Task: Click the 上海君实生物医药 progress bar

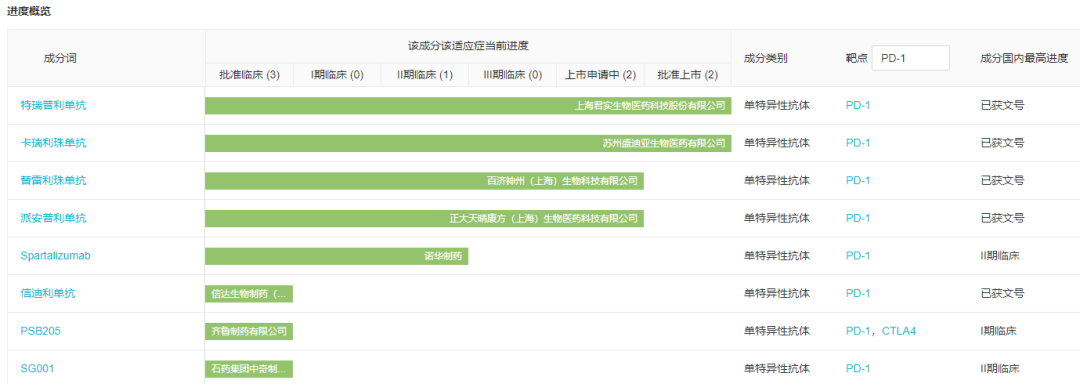Action: 468,105
